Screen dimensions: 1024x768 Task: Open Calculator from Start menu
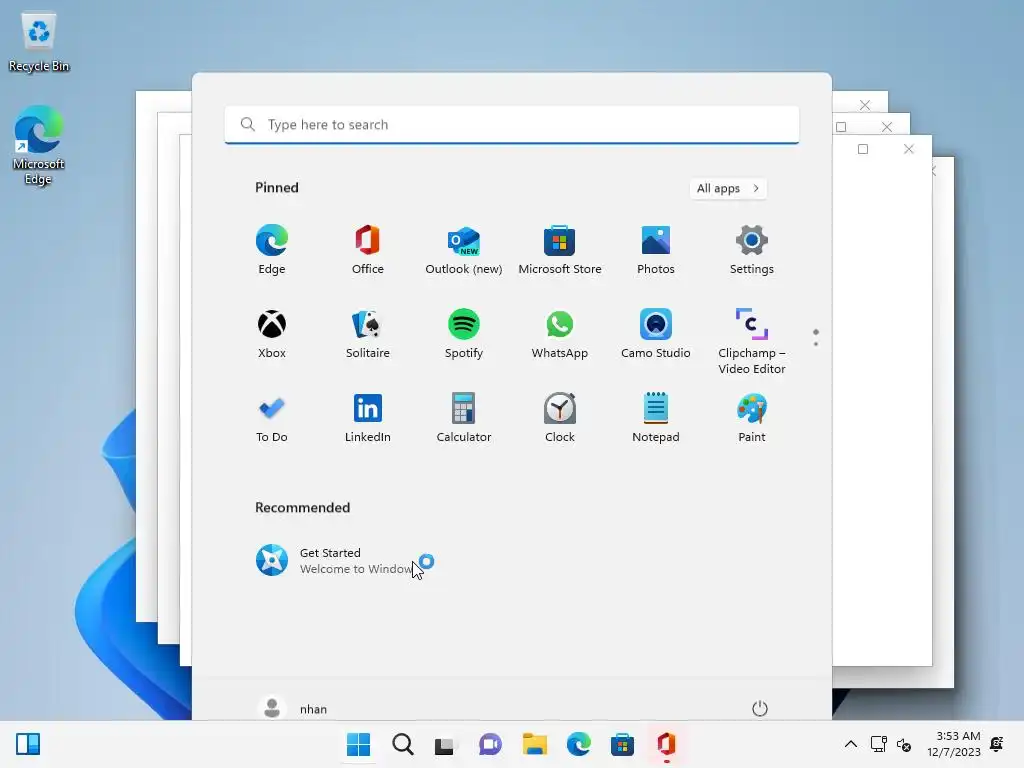click(464, 418)
